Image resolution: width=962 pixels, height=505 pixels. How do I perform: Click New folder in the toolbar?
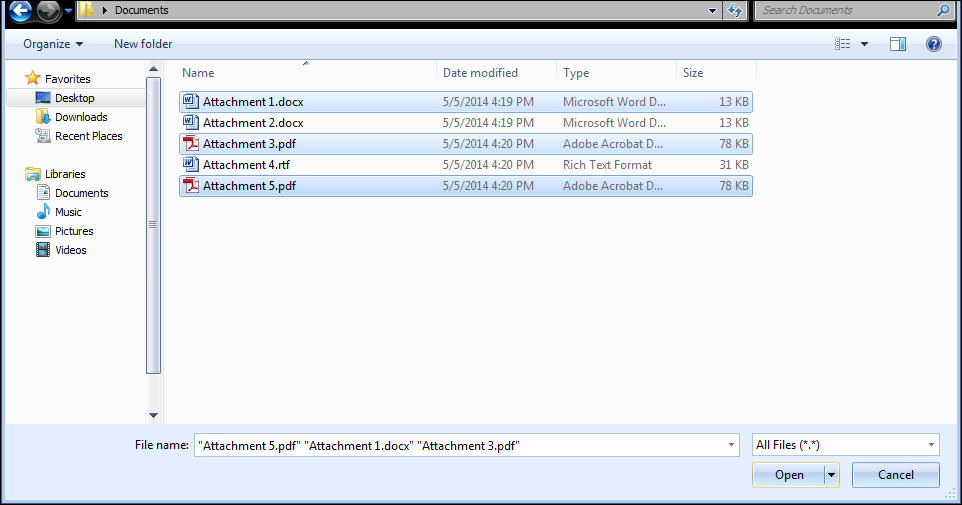[x=143, y=44]
